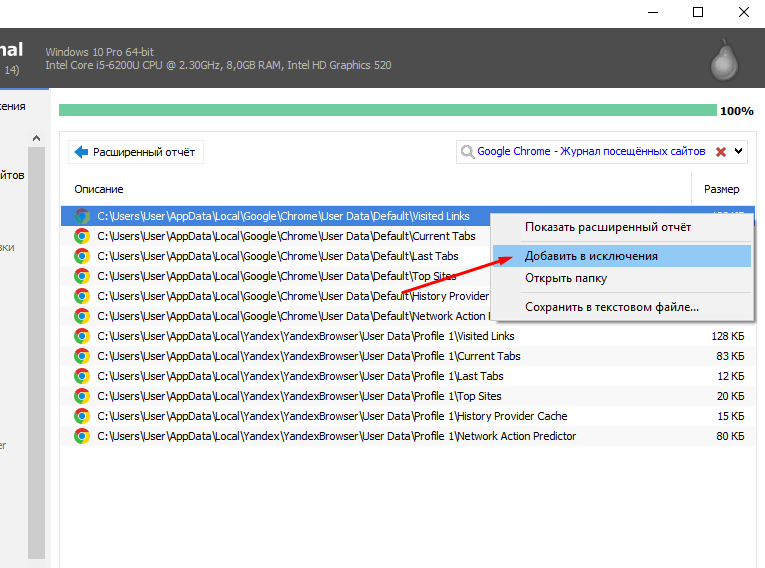The image size is (765, 568).
Task: Select Google Chrome 'Network Action' path row
Action: click(x=293, y=316)
